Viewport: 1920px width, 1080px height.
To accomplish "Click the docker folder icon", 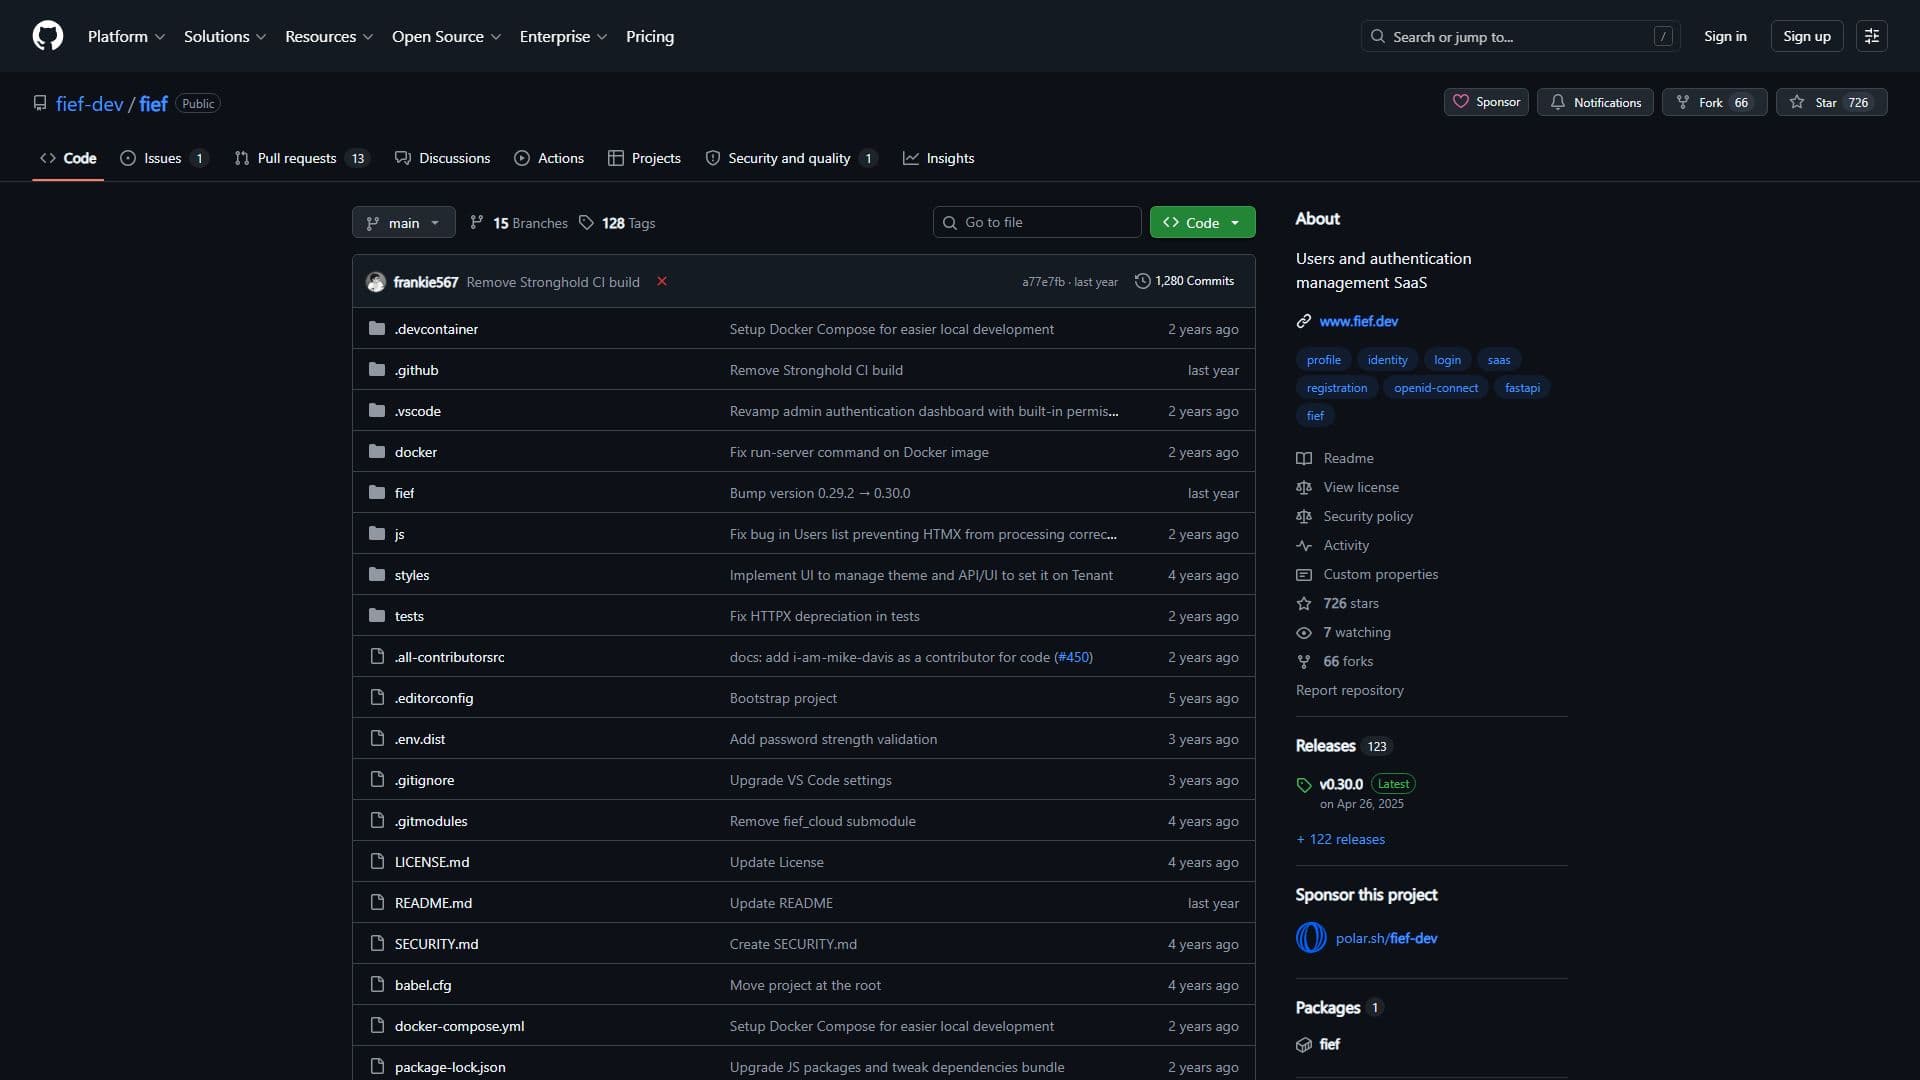I will pyautogui.click(x=377, y=452).
